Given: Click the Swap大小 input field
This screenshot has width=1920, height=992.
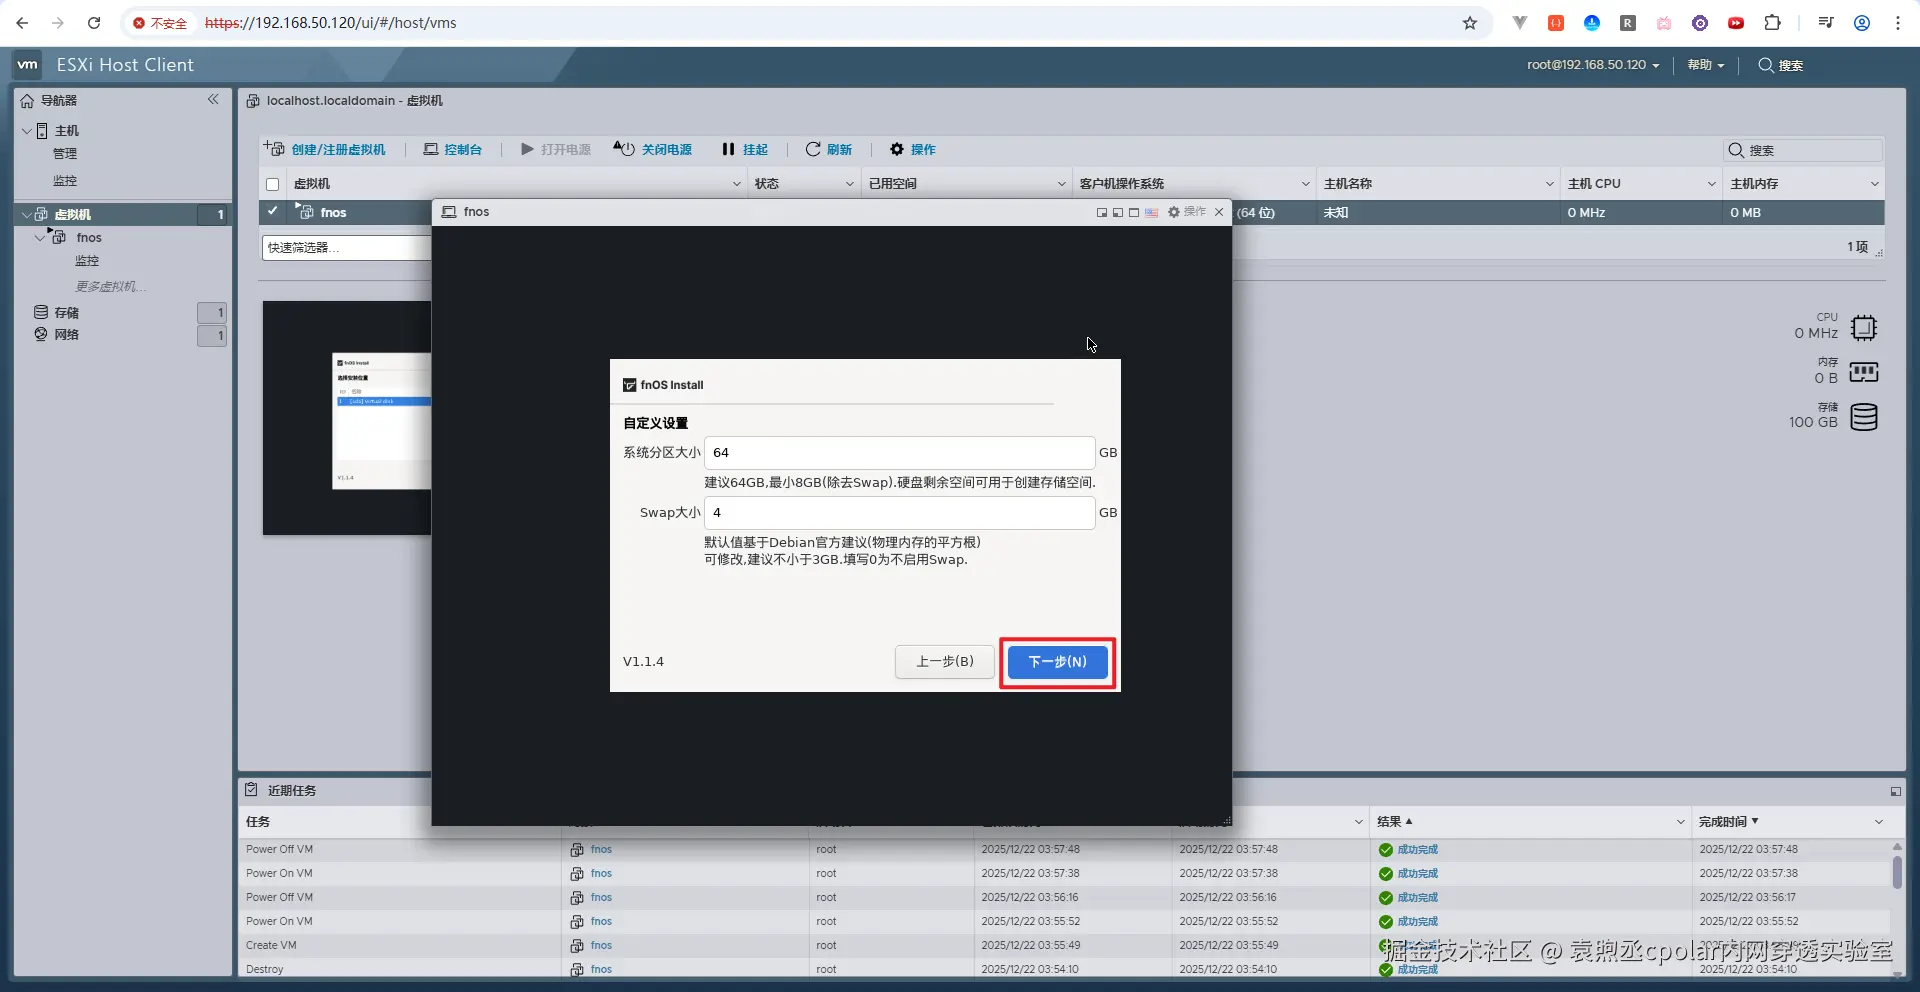Looking at the screenshot, I should [900, 513].
